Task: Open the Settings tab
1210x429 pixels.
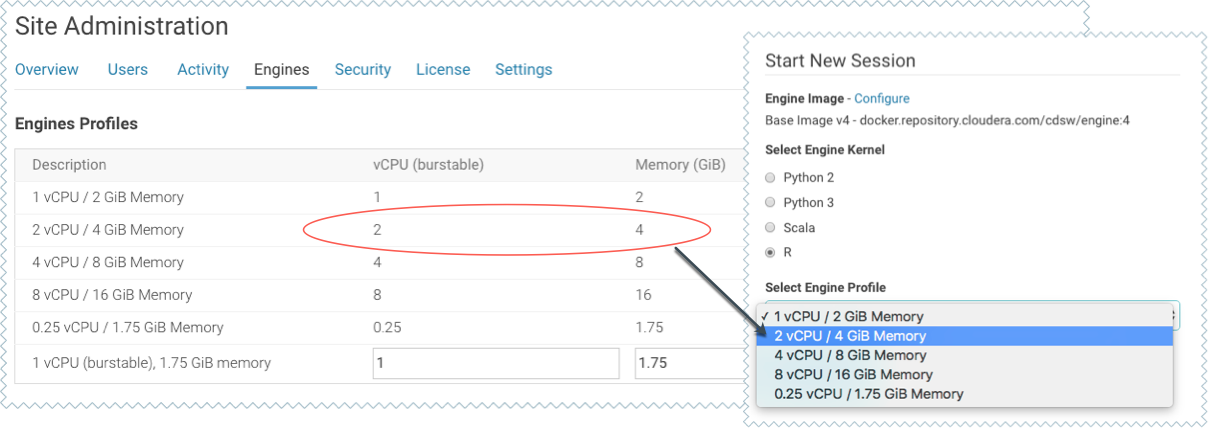Action: coord(523,69)
